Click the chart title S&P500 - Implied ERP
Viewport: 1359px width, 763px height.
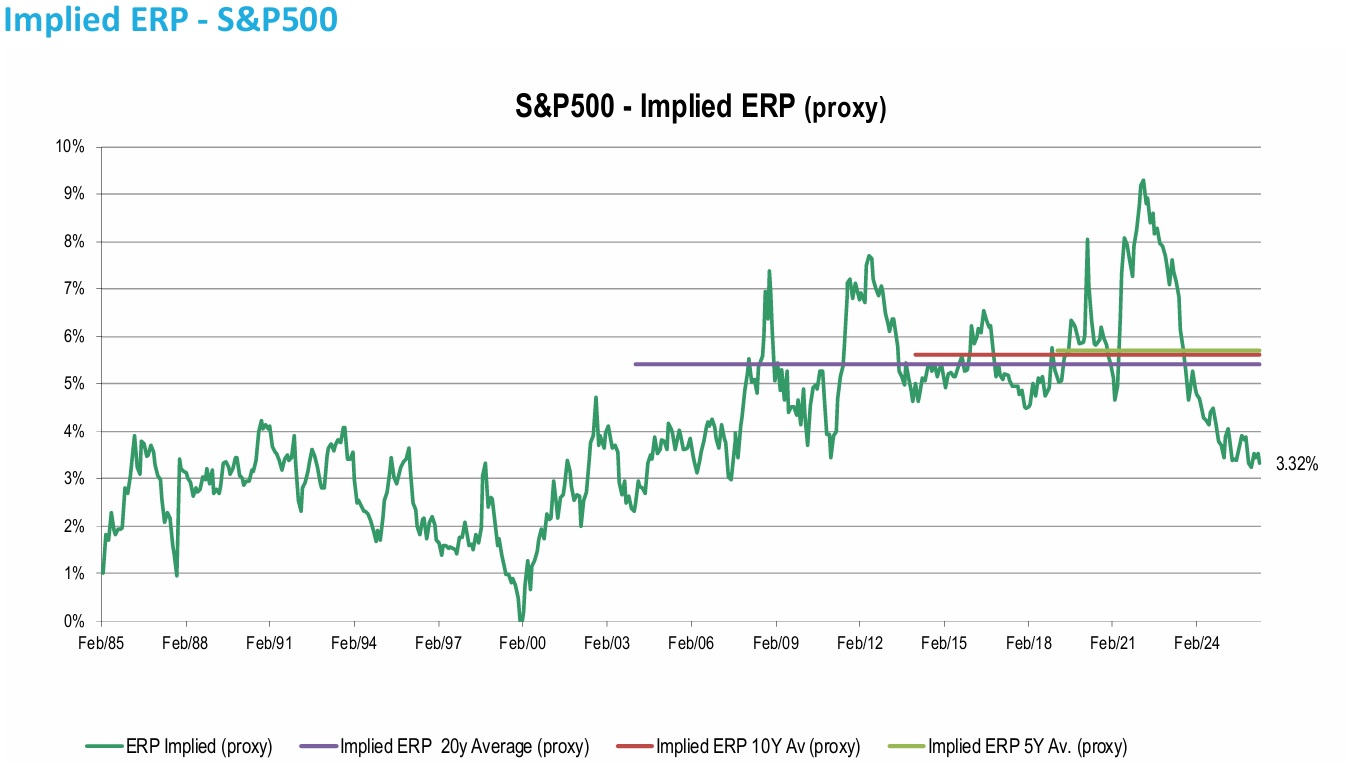pyautogui.click(x=700, y=106)
